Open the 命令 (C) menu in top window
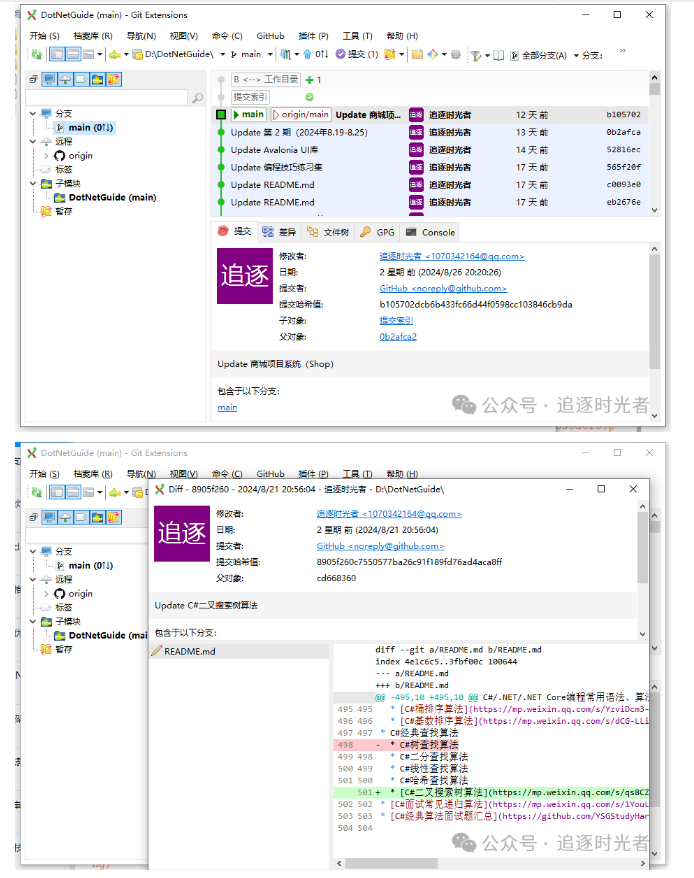This screenshot has height=878, width=694. (227, 36)
